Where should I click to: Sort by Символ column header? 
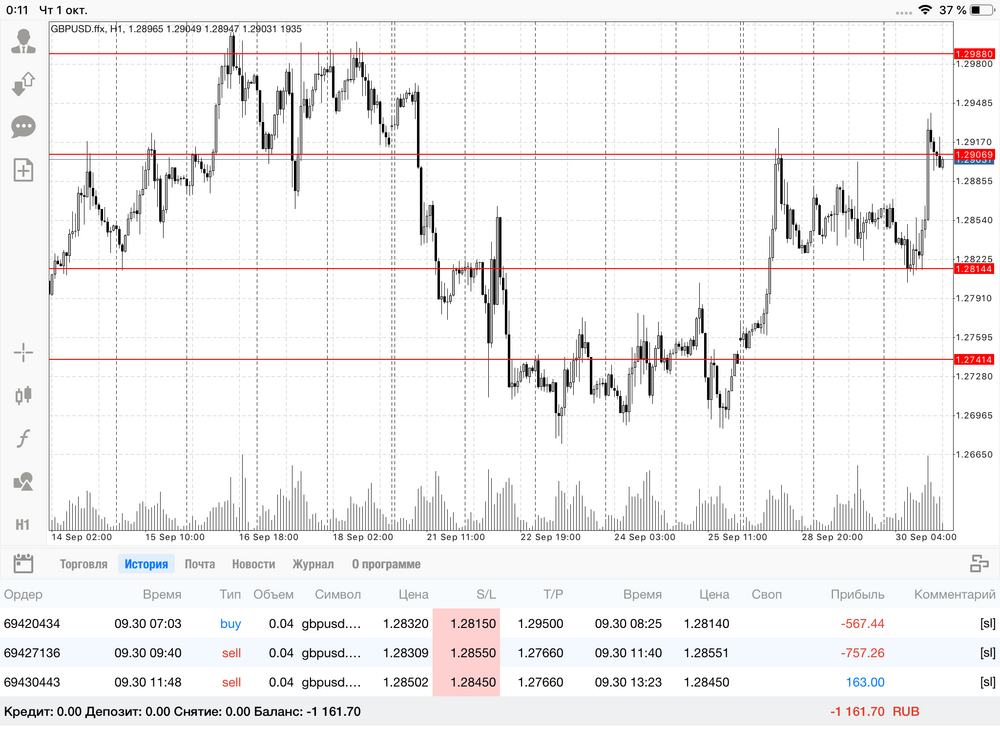(337, 594)
